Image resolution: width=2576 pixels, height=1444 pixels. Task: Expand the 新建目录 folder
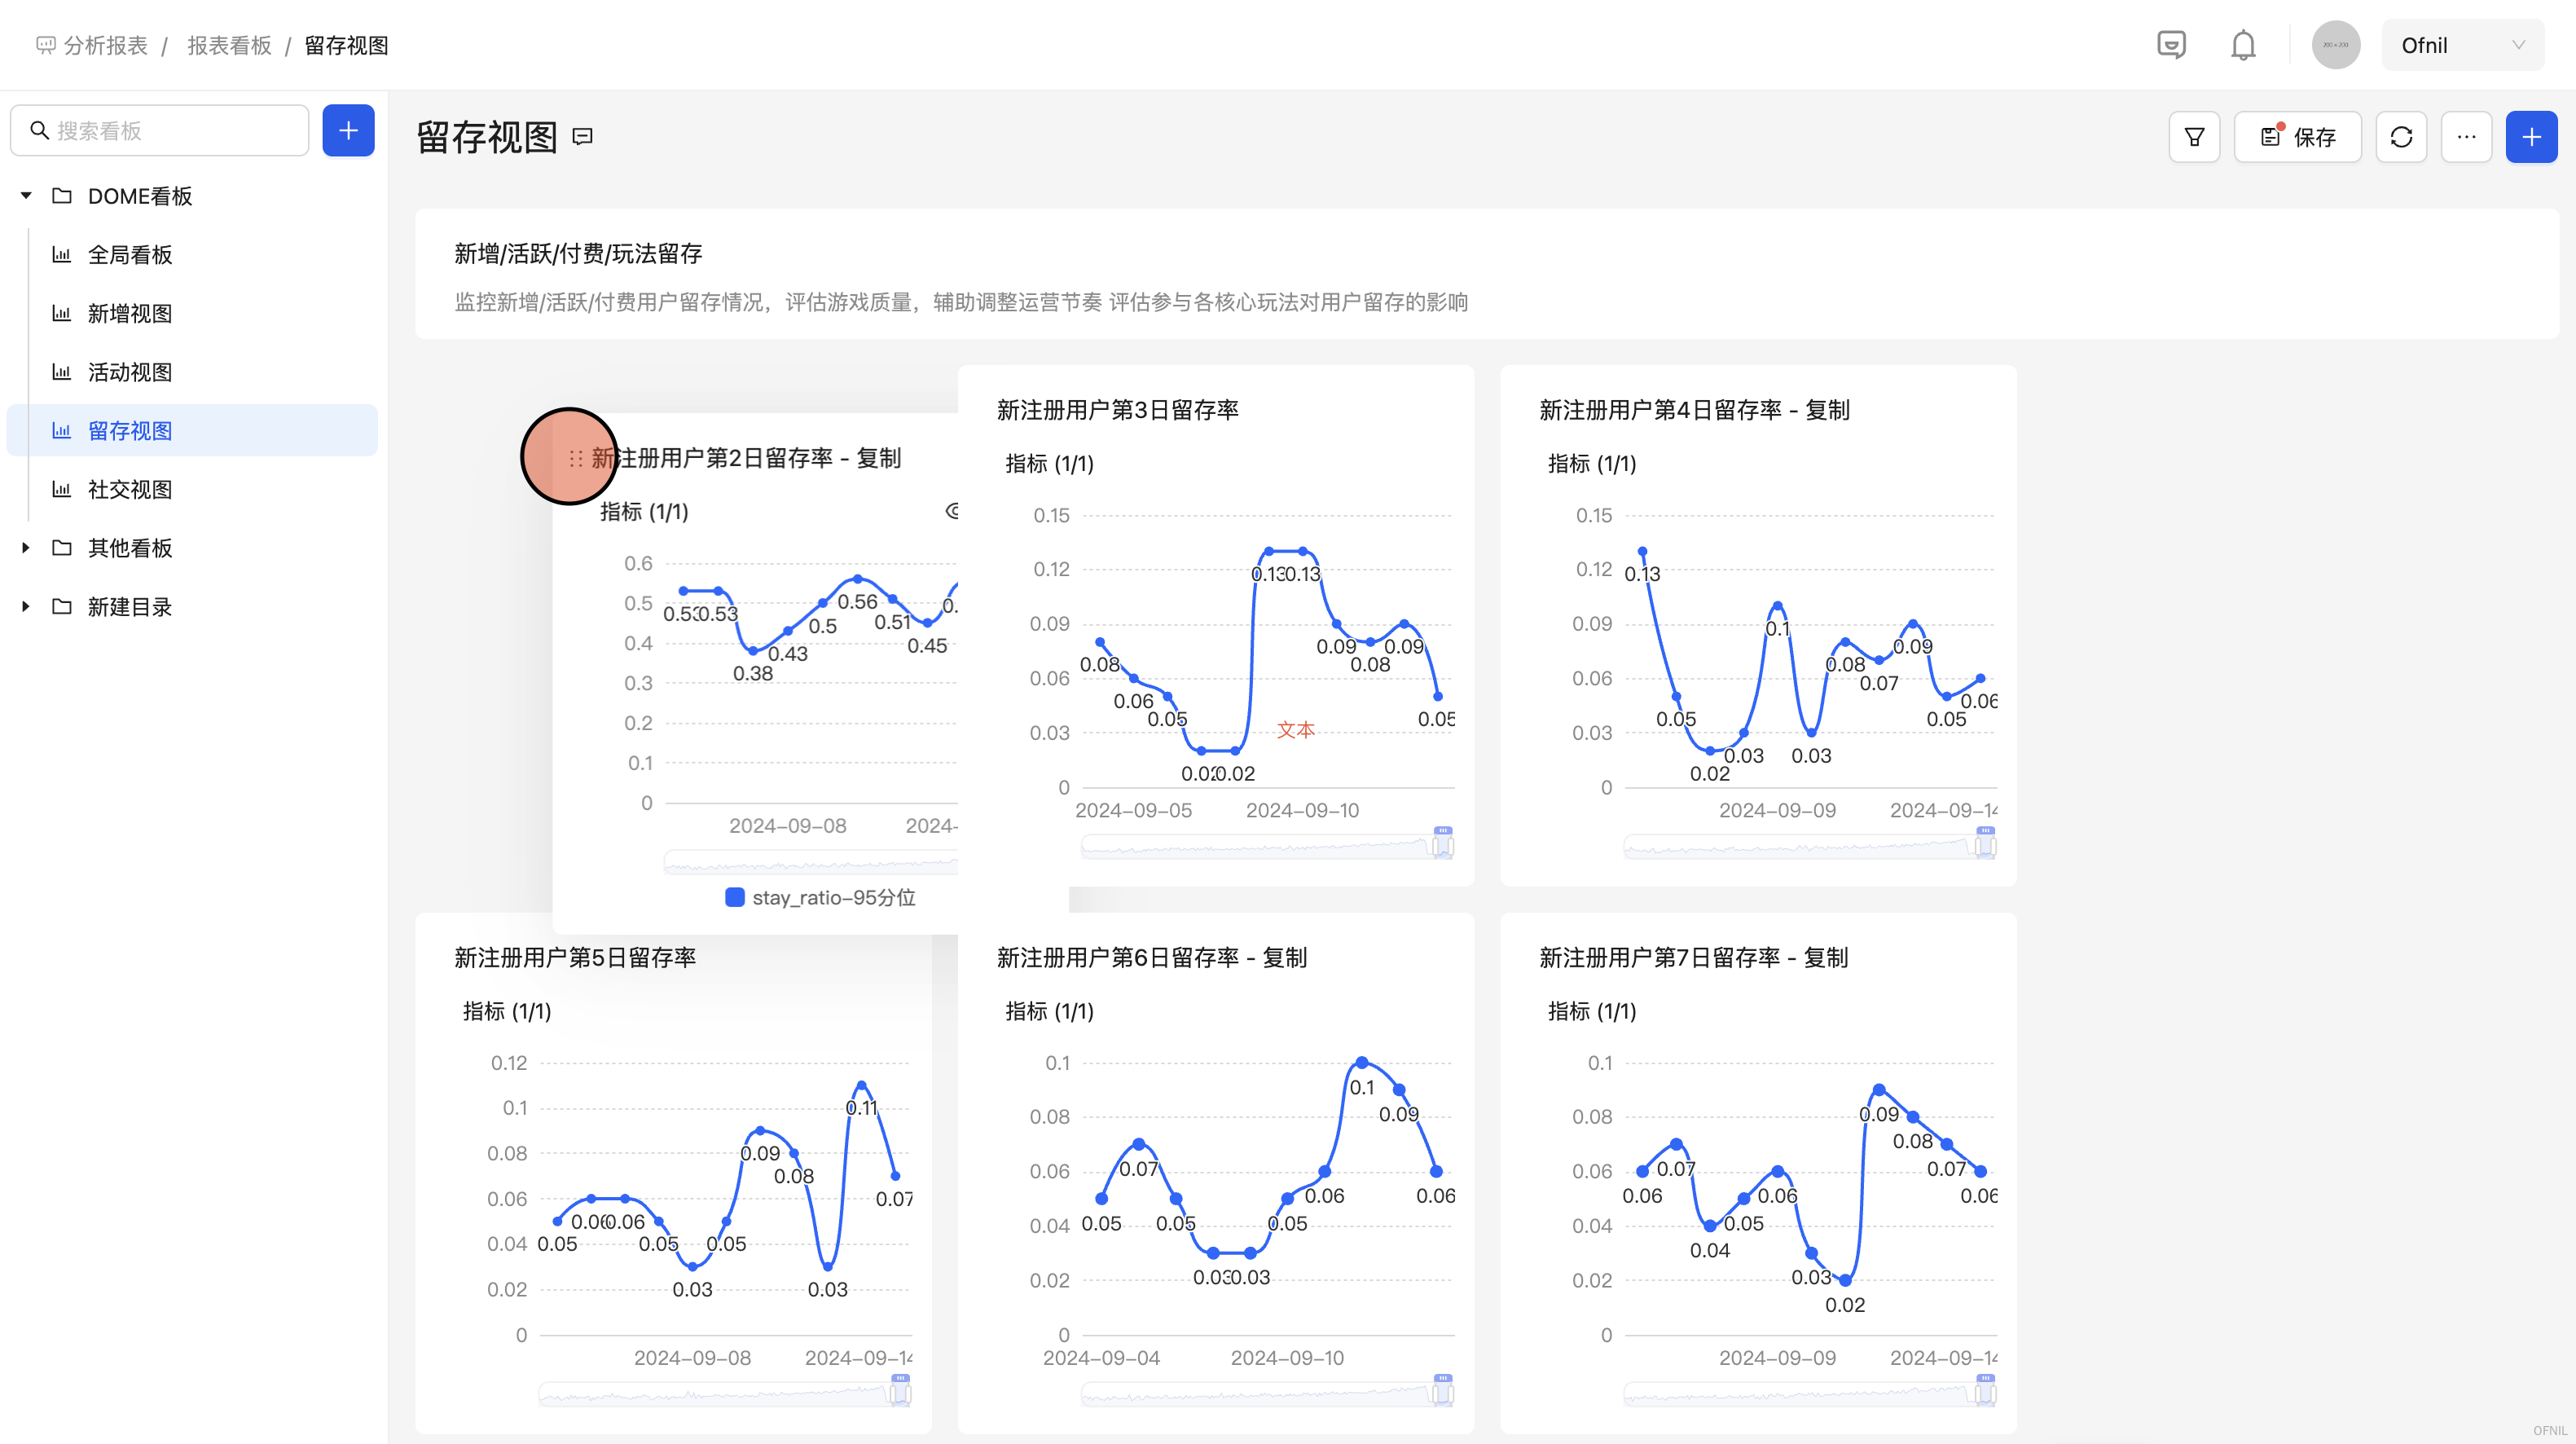(x=26, y=607)
